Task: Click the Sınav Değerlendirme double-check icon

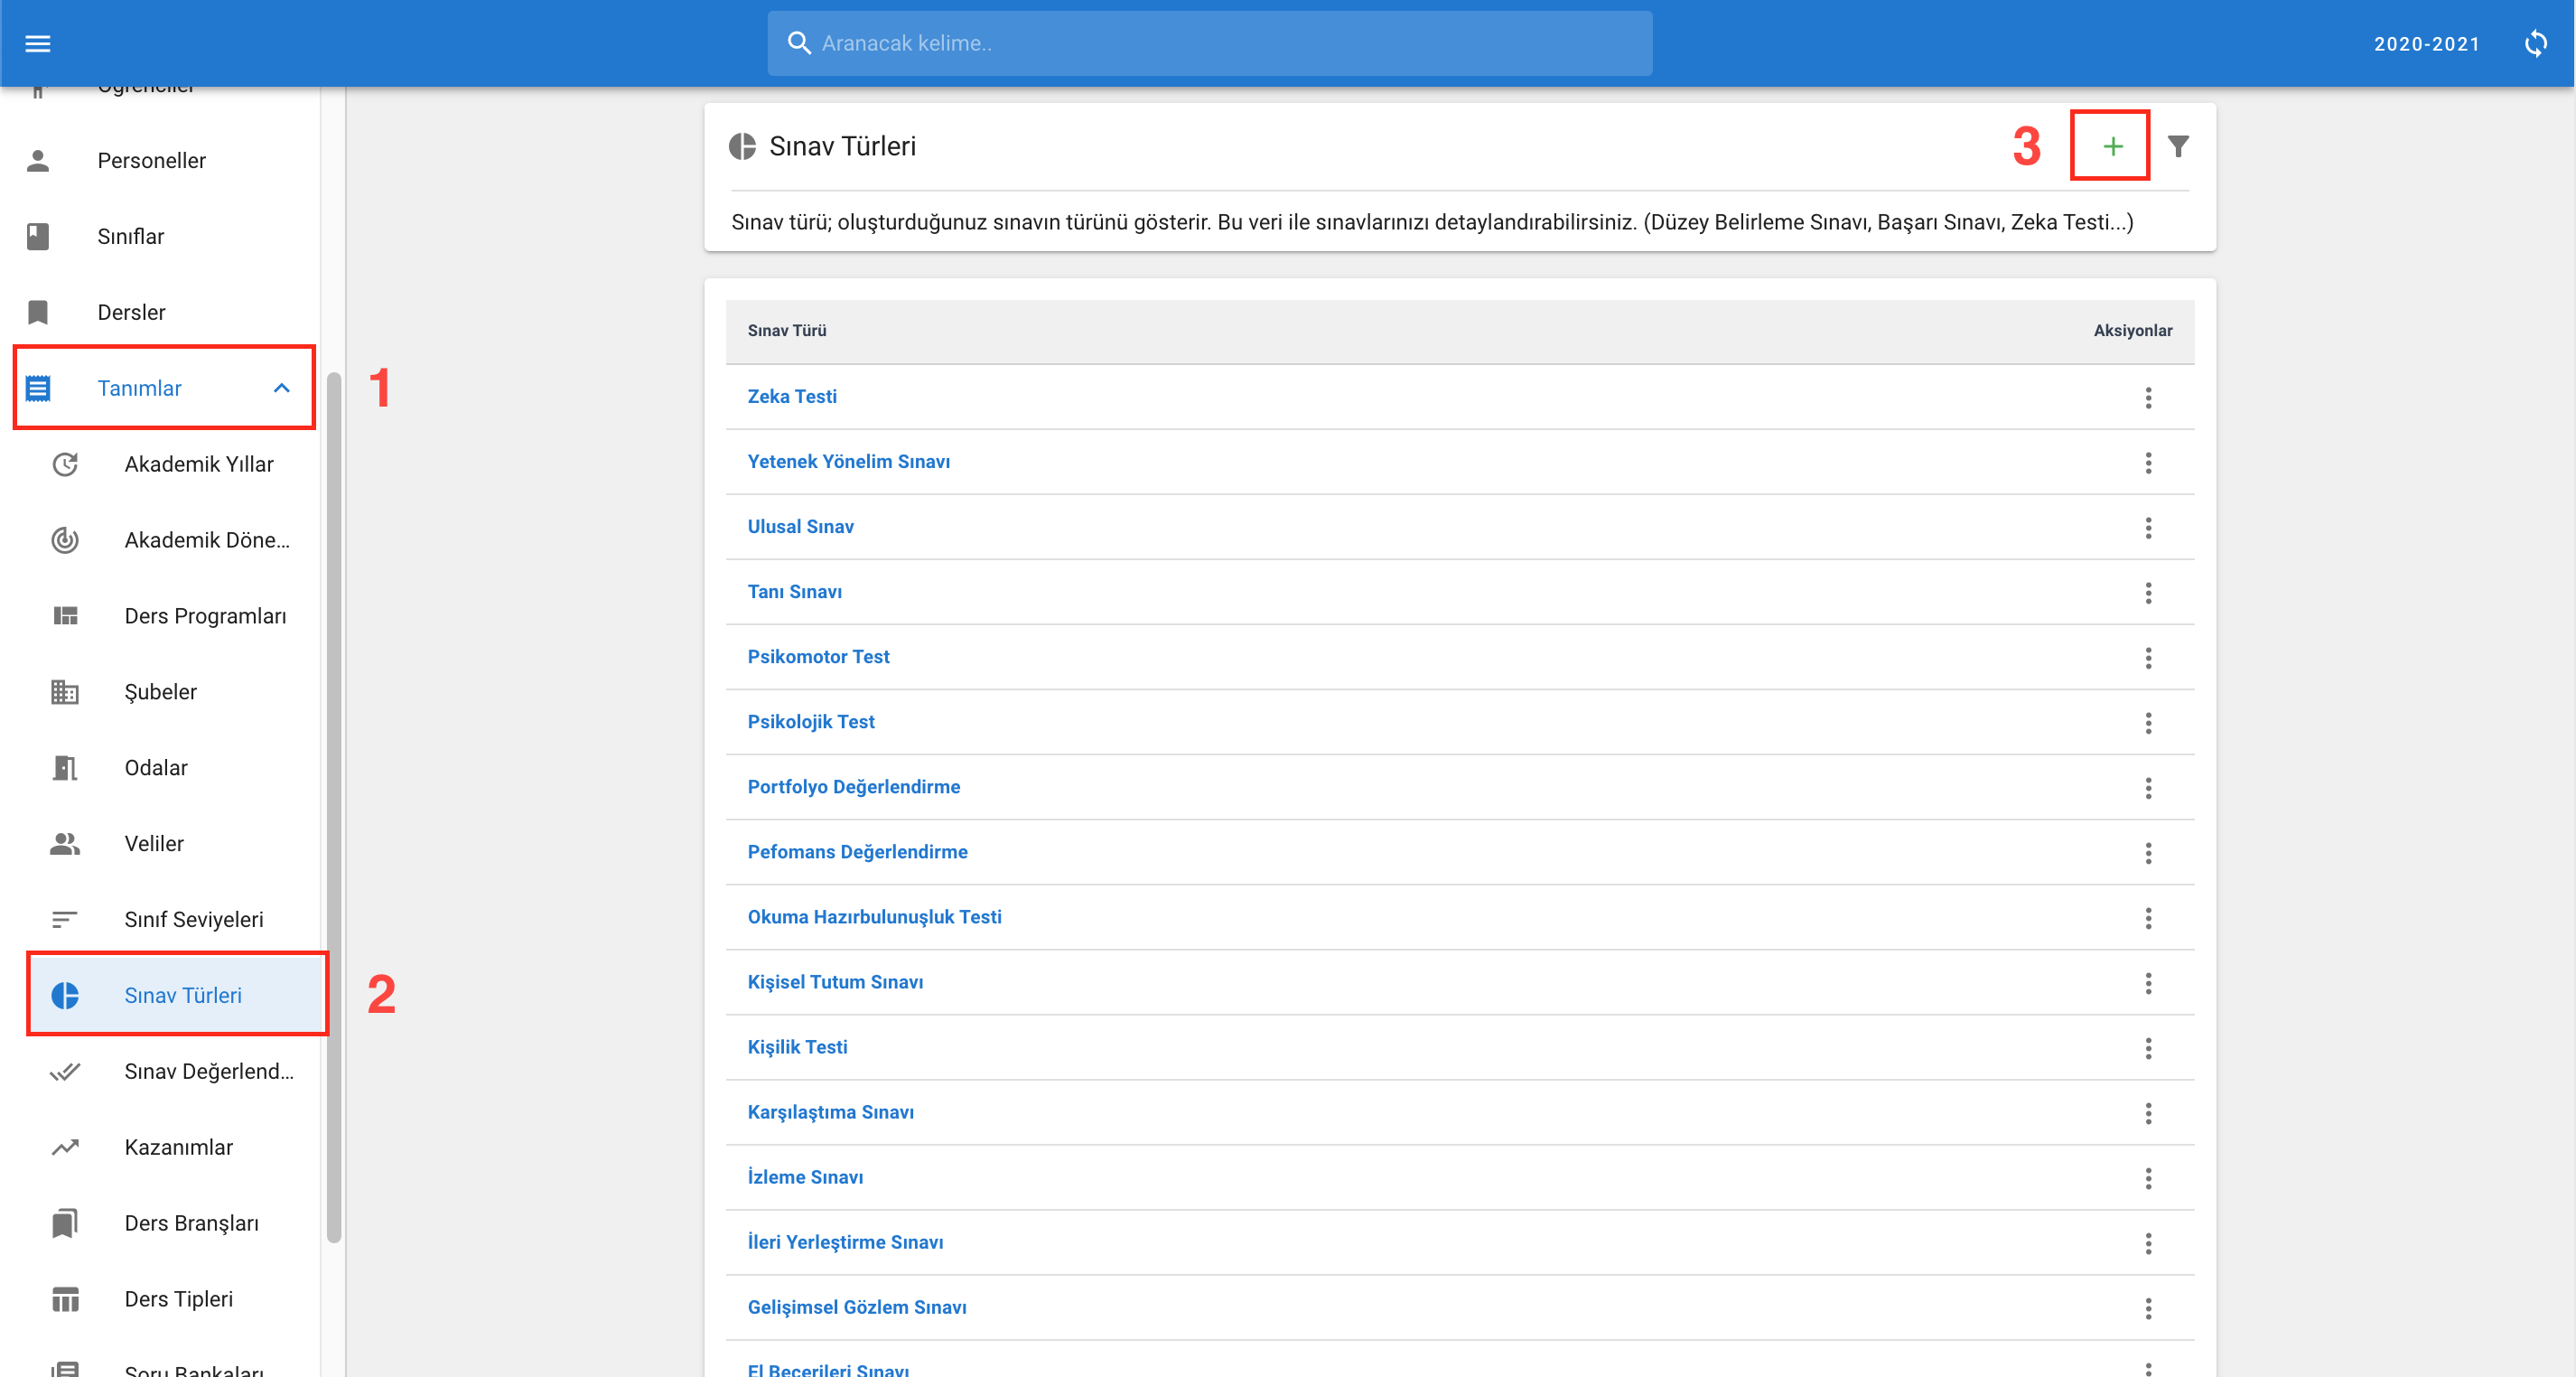Action: click(65, 1071)
